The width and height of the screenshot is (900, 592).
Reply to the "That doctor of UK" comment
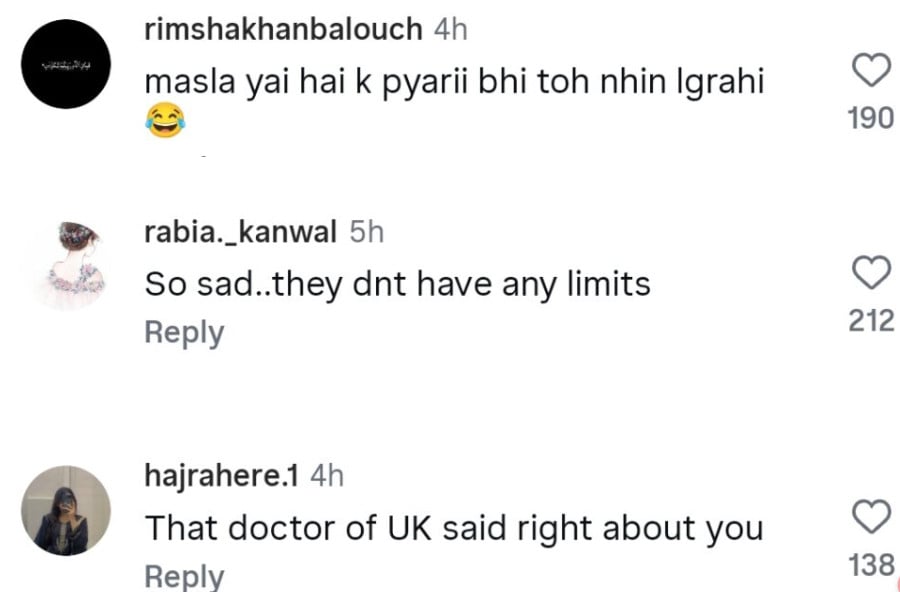[x=184, y=577]
